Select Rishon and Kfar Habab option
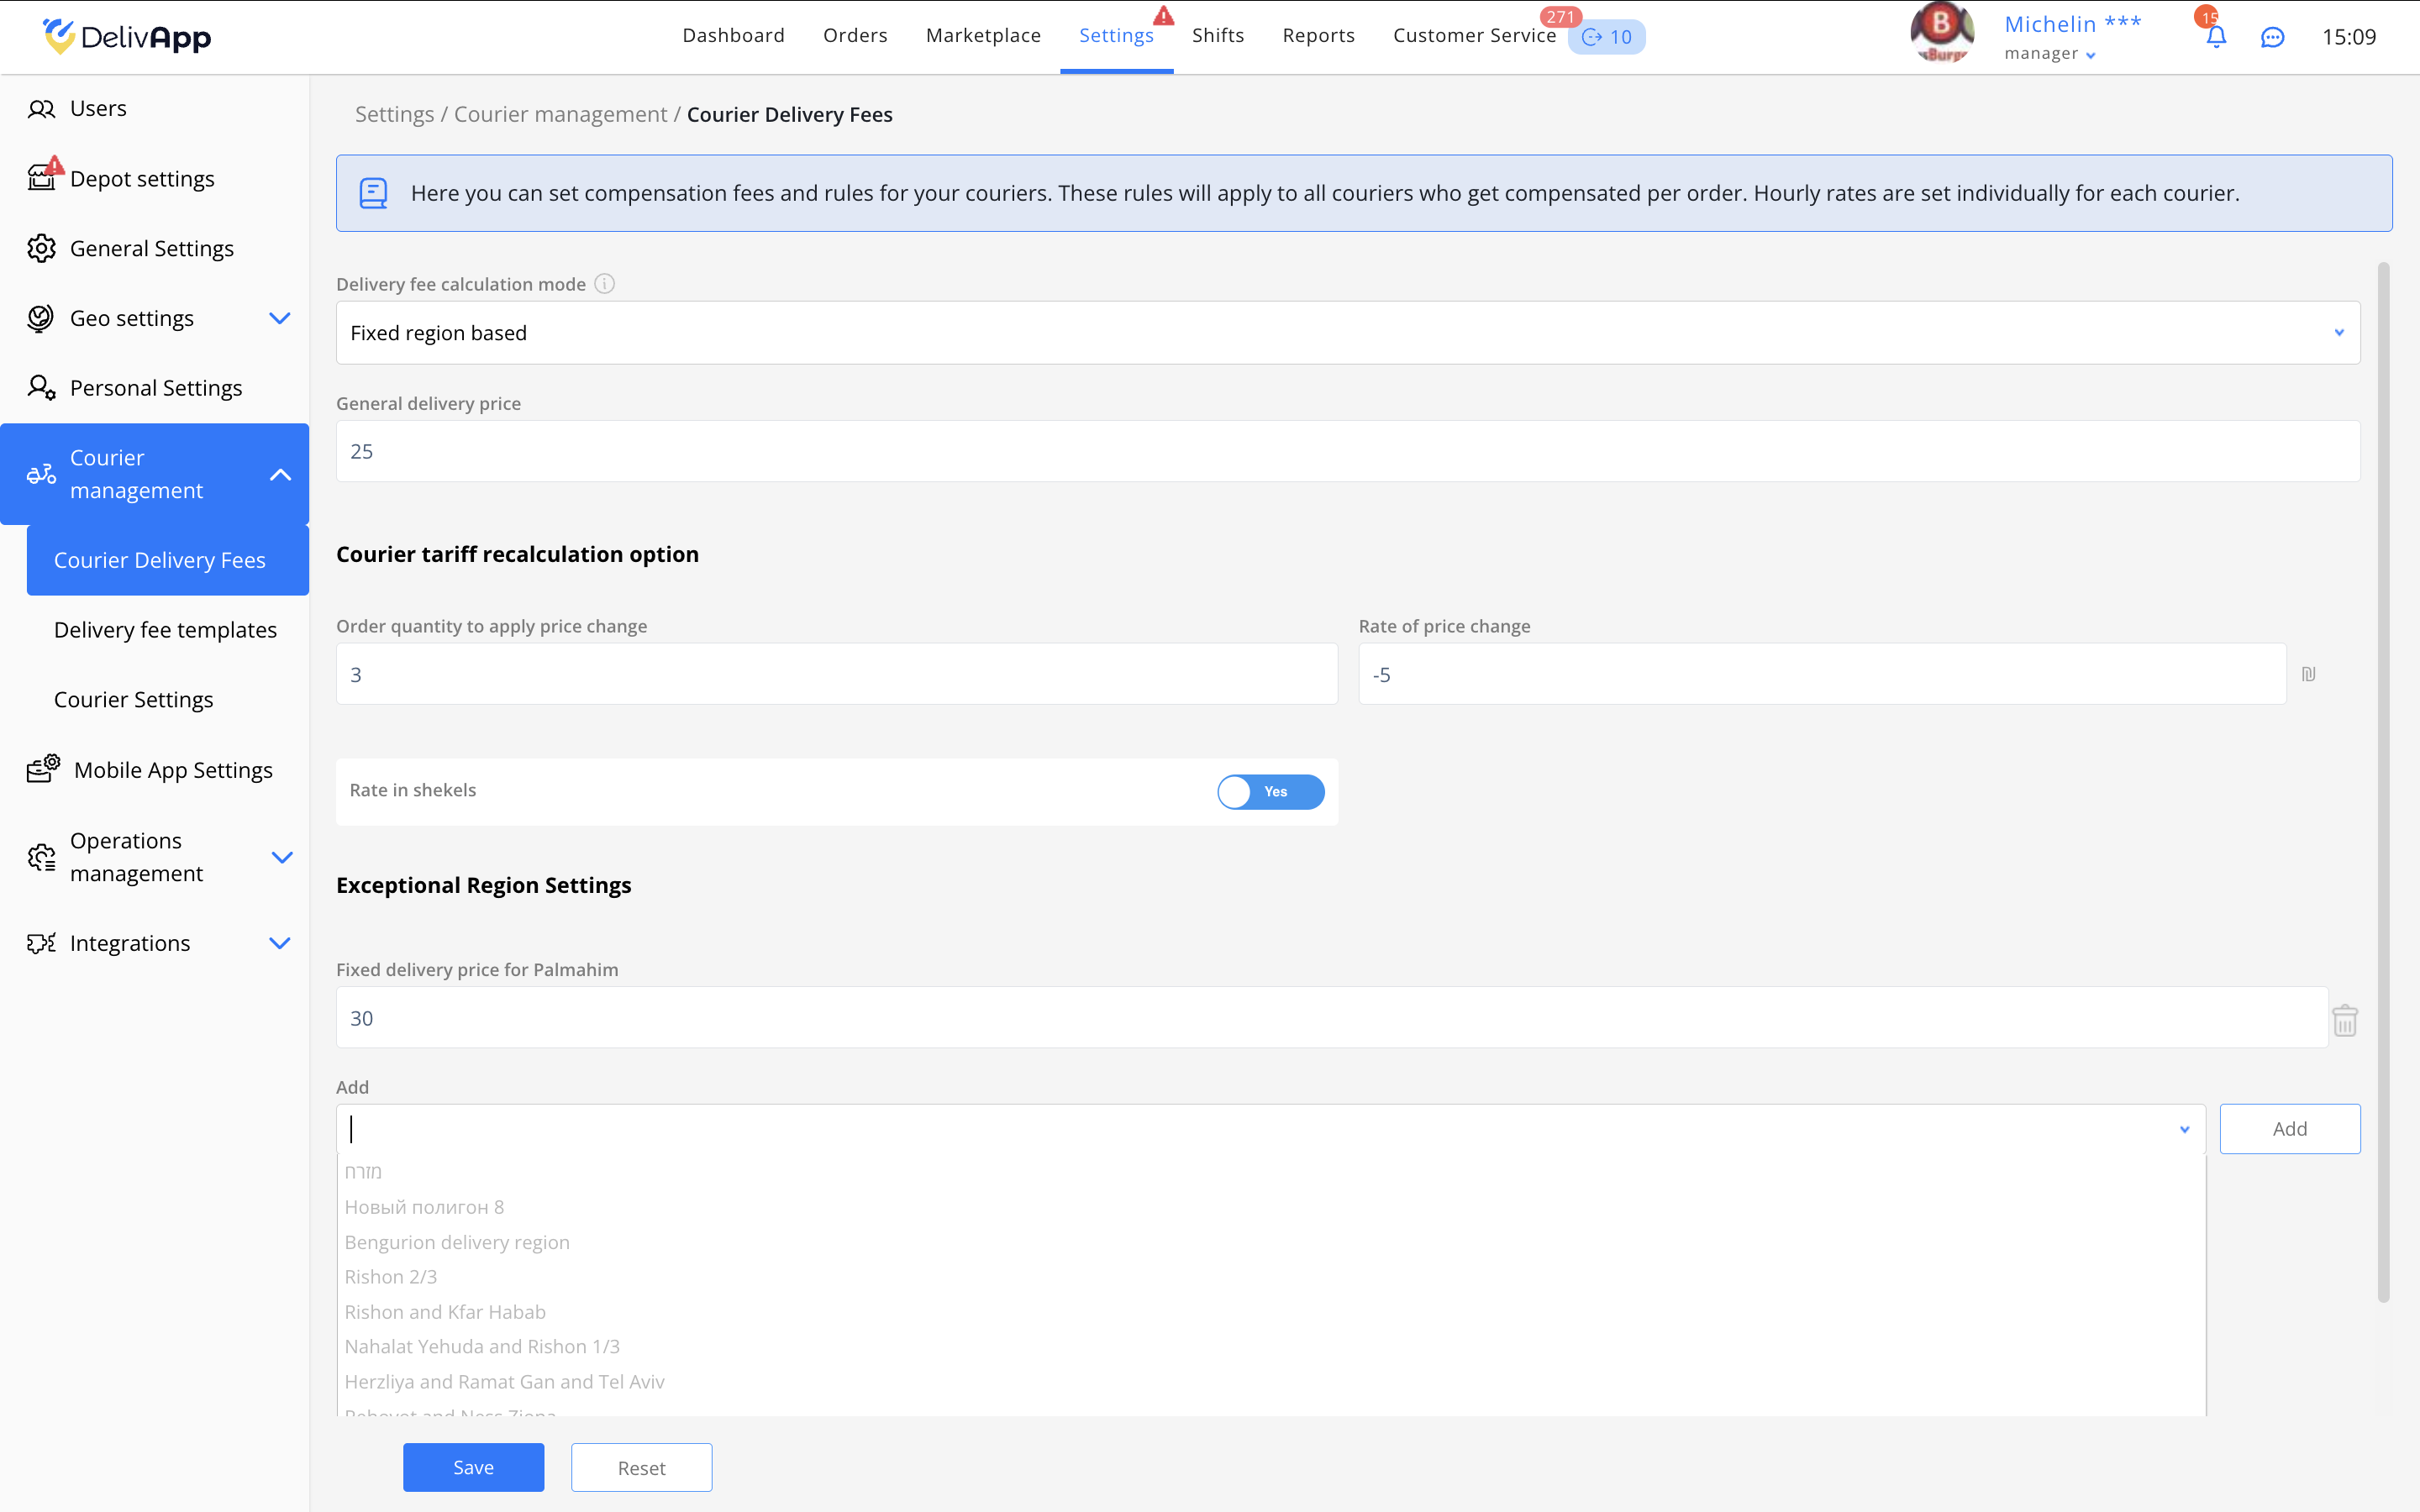Image resolution: width=2420 pixels, height=1512 pixels. click(x=445, y=1312)
